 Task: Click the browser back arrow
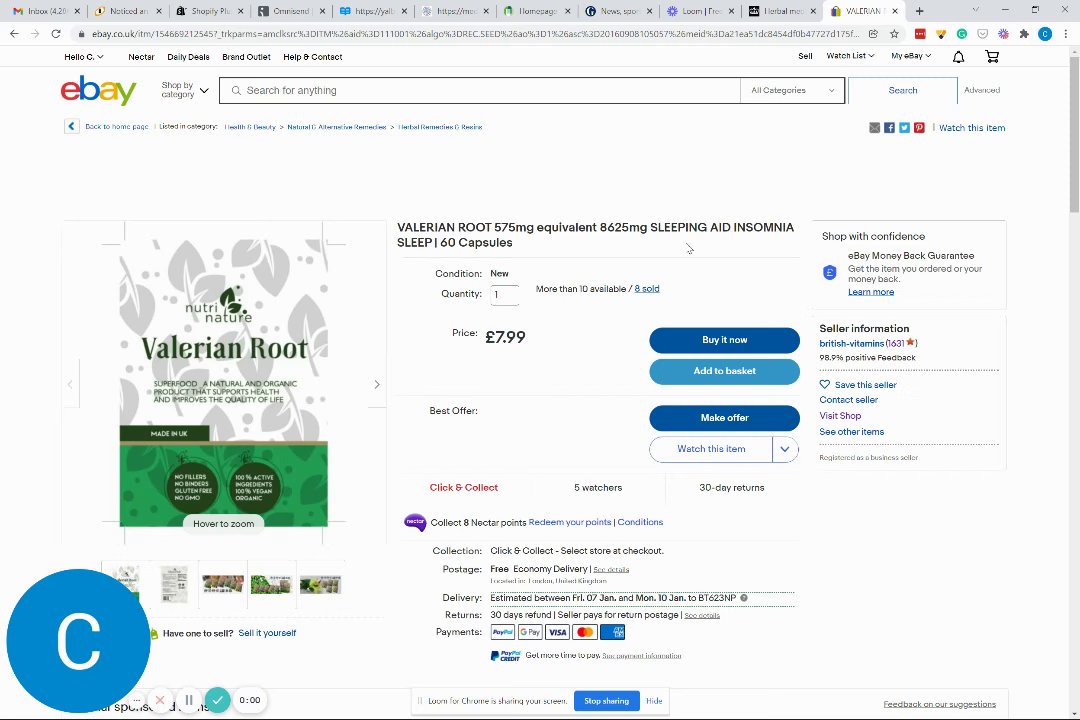pyautogui.click(x=14, y=33)
